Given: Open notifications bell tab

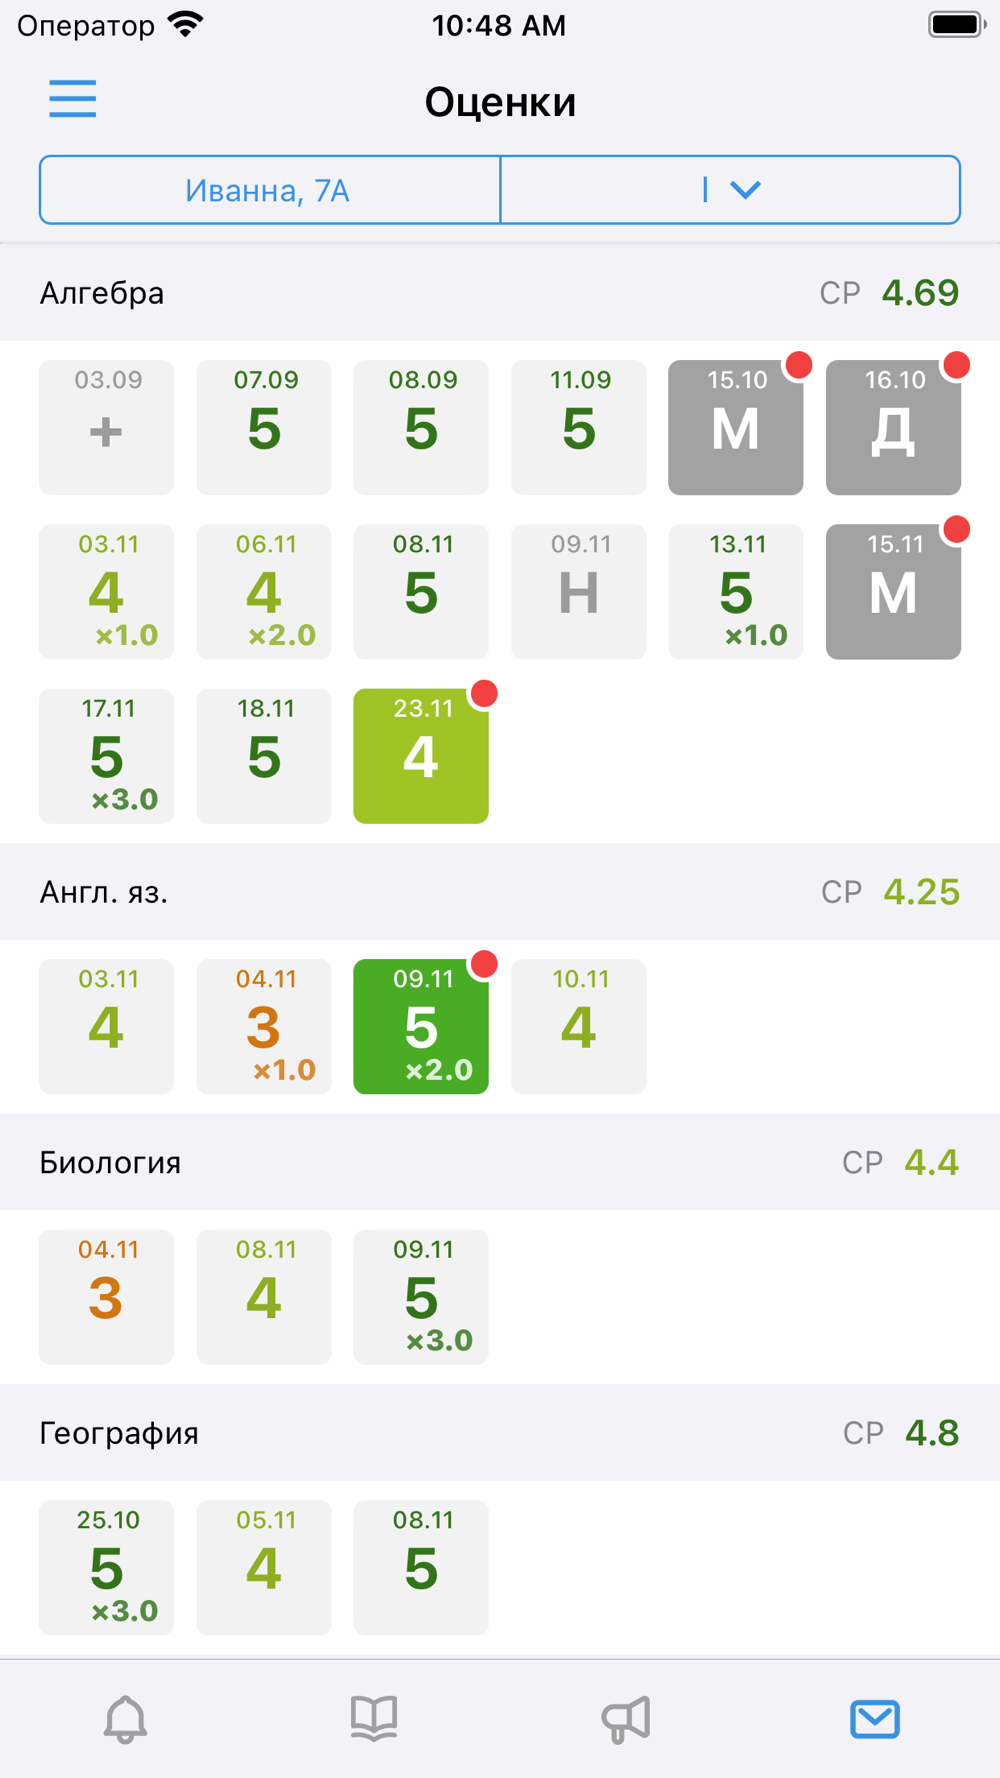Looking at the screenshot, I should click(x=125, y=1719).
